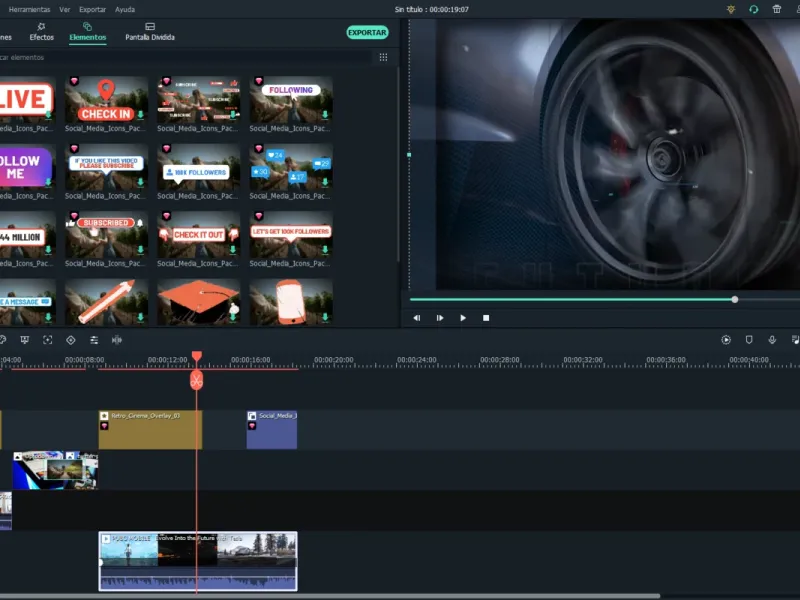Select the PUBG MOBILE video clip
This screenshot has height=600, width=800.
(198, 561)
